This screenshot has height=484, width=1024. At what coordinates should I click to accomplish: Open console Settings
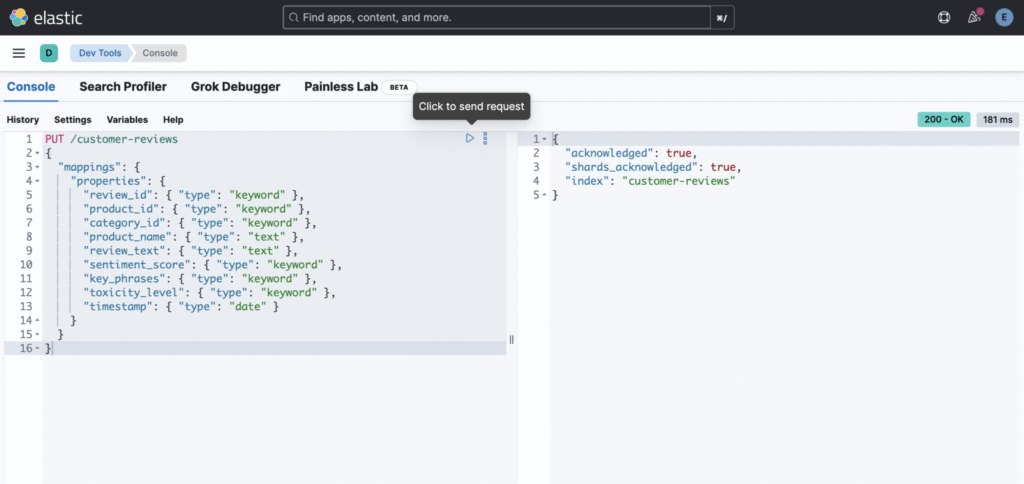click(72, 119)
